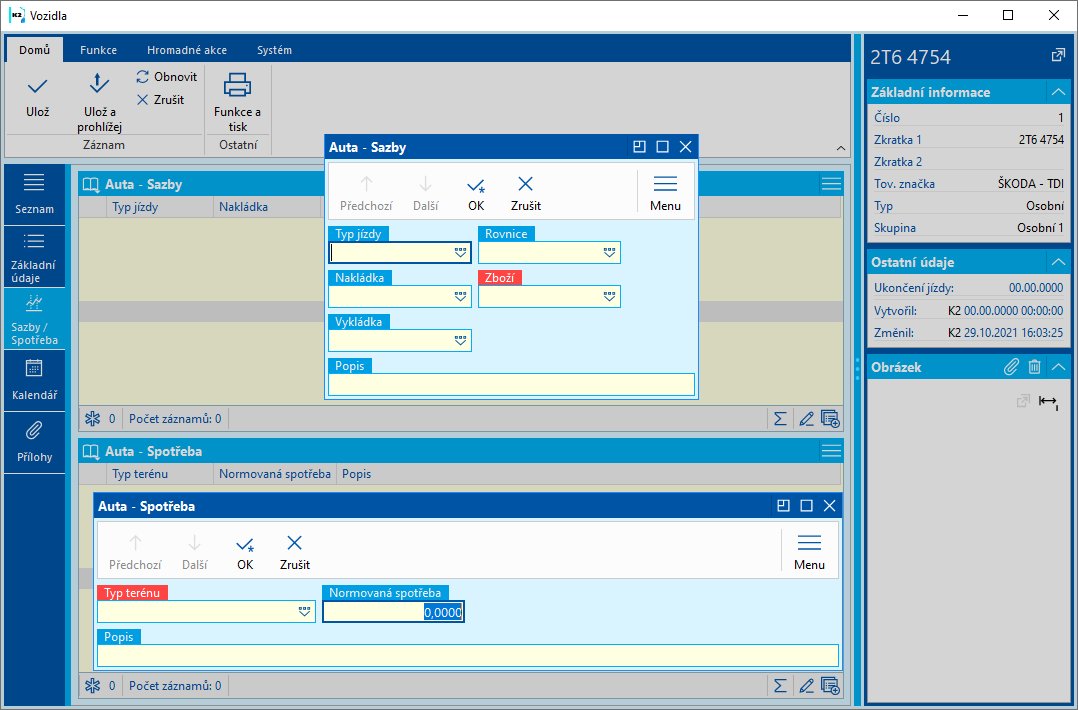Open the Seznam sidebar section
This screenshot has width=1078, height=710.
click(x=34, y=194)
